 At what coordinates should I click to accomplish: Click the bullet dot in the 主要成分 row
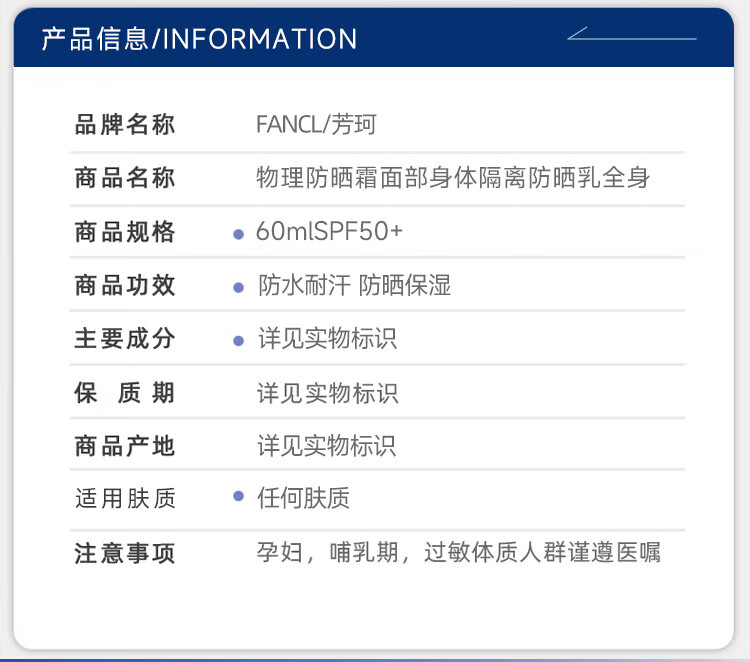[x=238, y=341]
